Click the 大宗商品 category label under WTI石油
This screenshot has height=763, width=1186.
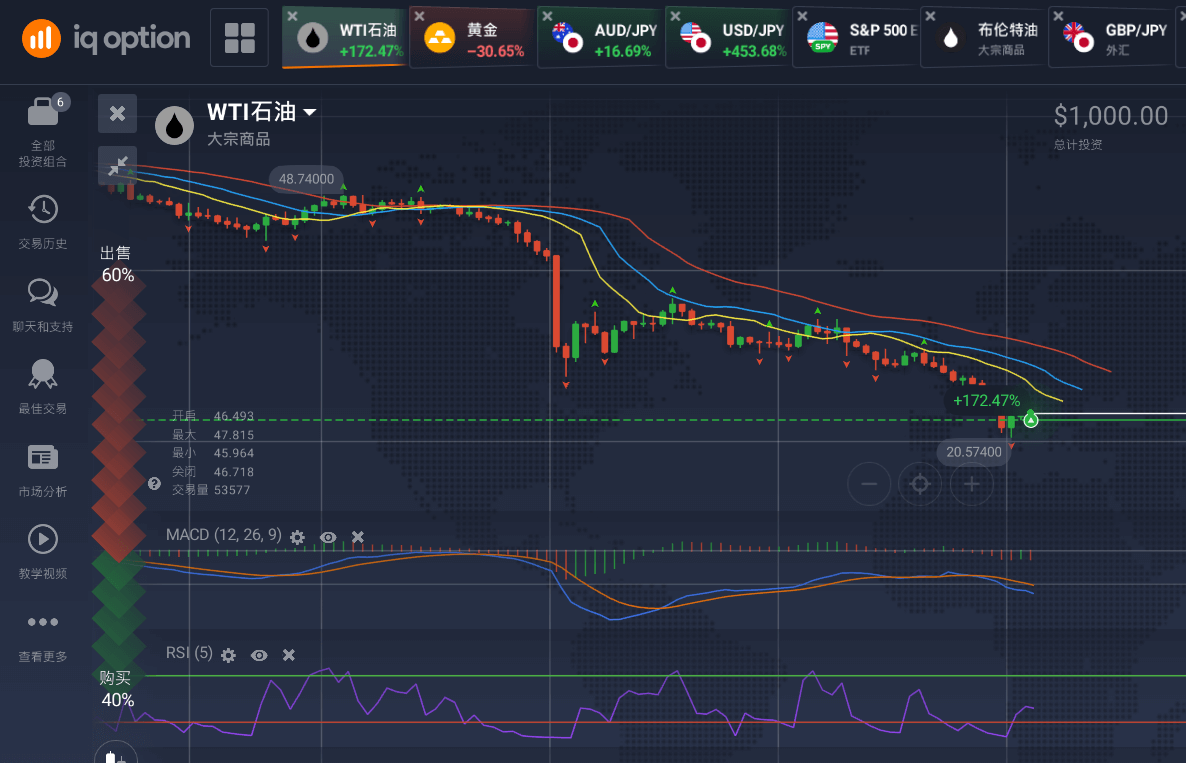[x=238, y=139]
